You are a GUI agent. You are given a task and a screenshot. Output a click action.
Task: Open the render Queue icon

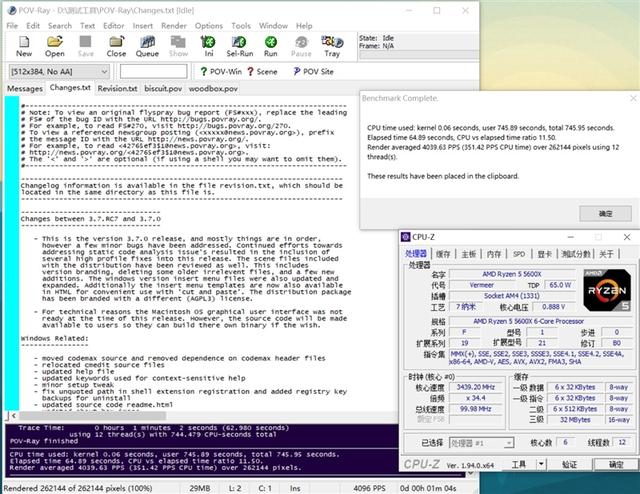pos(147,45)
